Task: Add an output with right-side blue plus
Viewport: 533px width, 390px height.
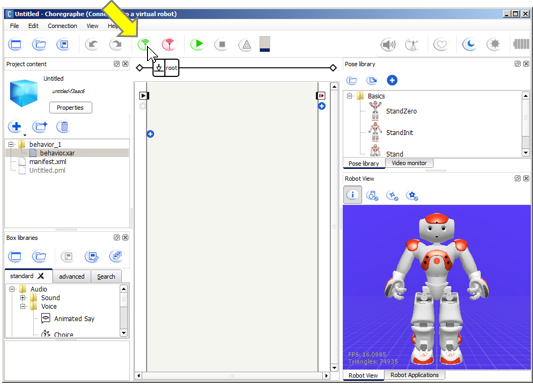Action: pyautogui.click(x=322, y=106)
